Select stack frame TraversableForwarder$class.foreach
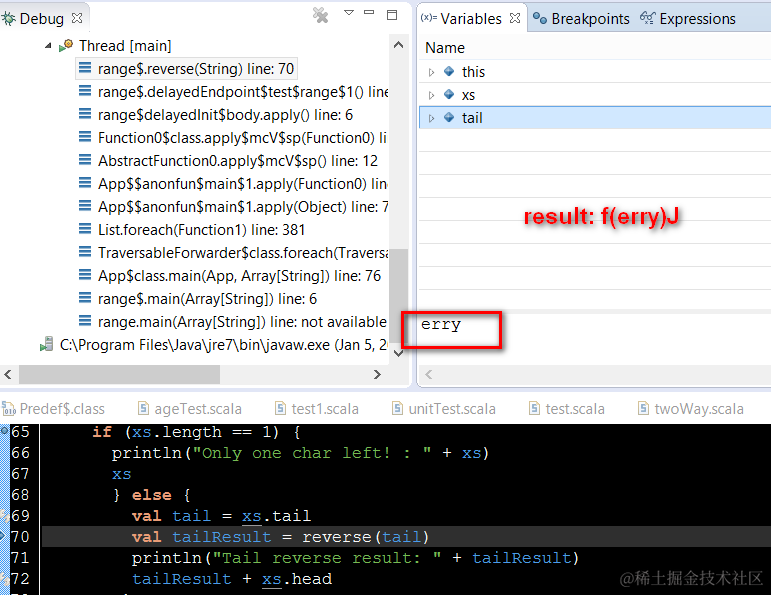Screen dimensions: 771x595 242,253
